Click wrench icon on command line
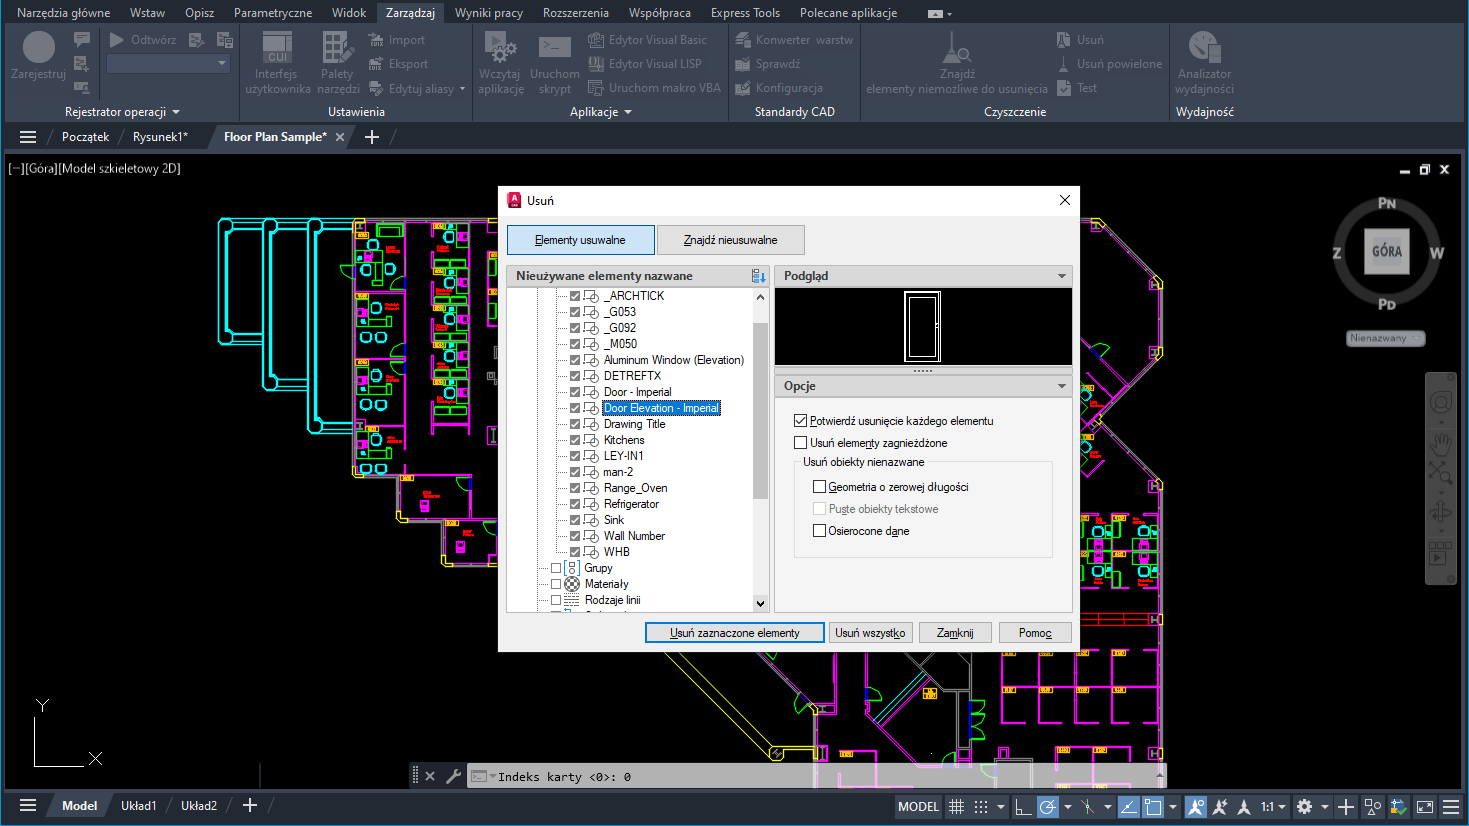The height and width of the screenshot is (826, 1469). [x=453, y=776]
